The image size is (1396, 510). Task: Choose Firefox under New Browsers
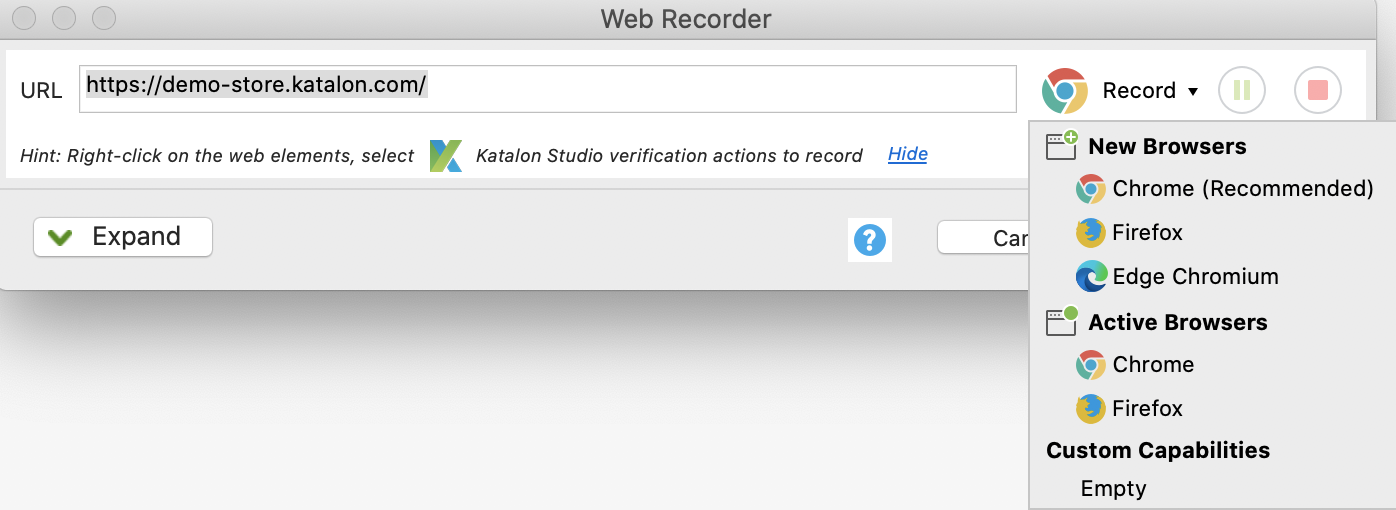click(1129, 233)
